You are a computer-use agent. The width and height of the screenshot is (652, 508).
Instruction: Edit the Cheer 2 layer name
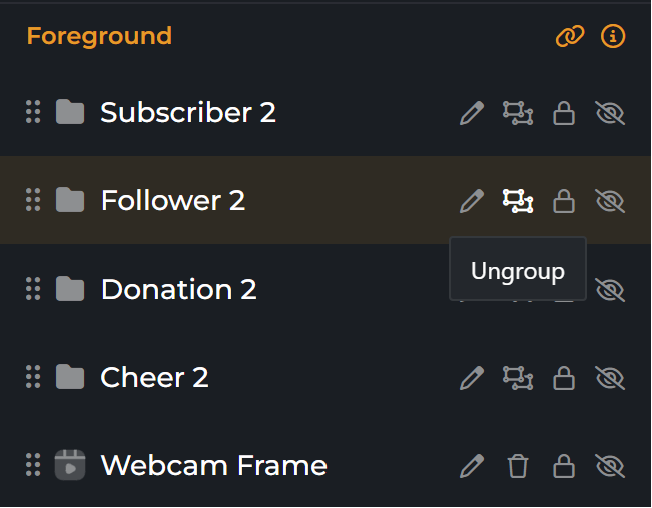(471, 377)
